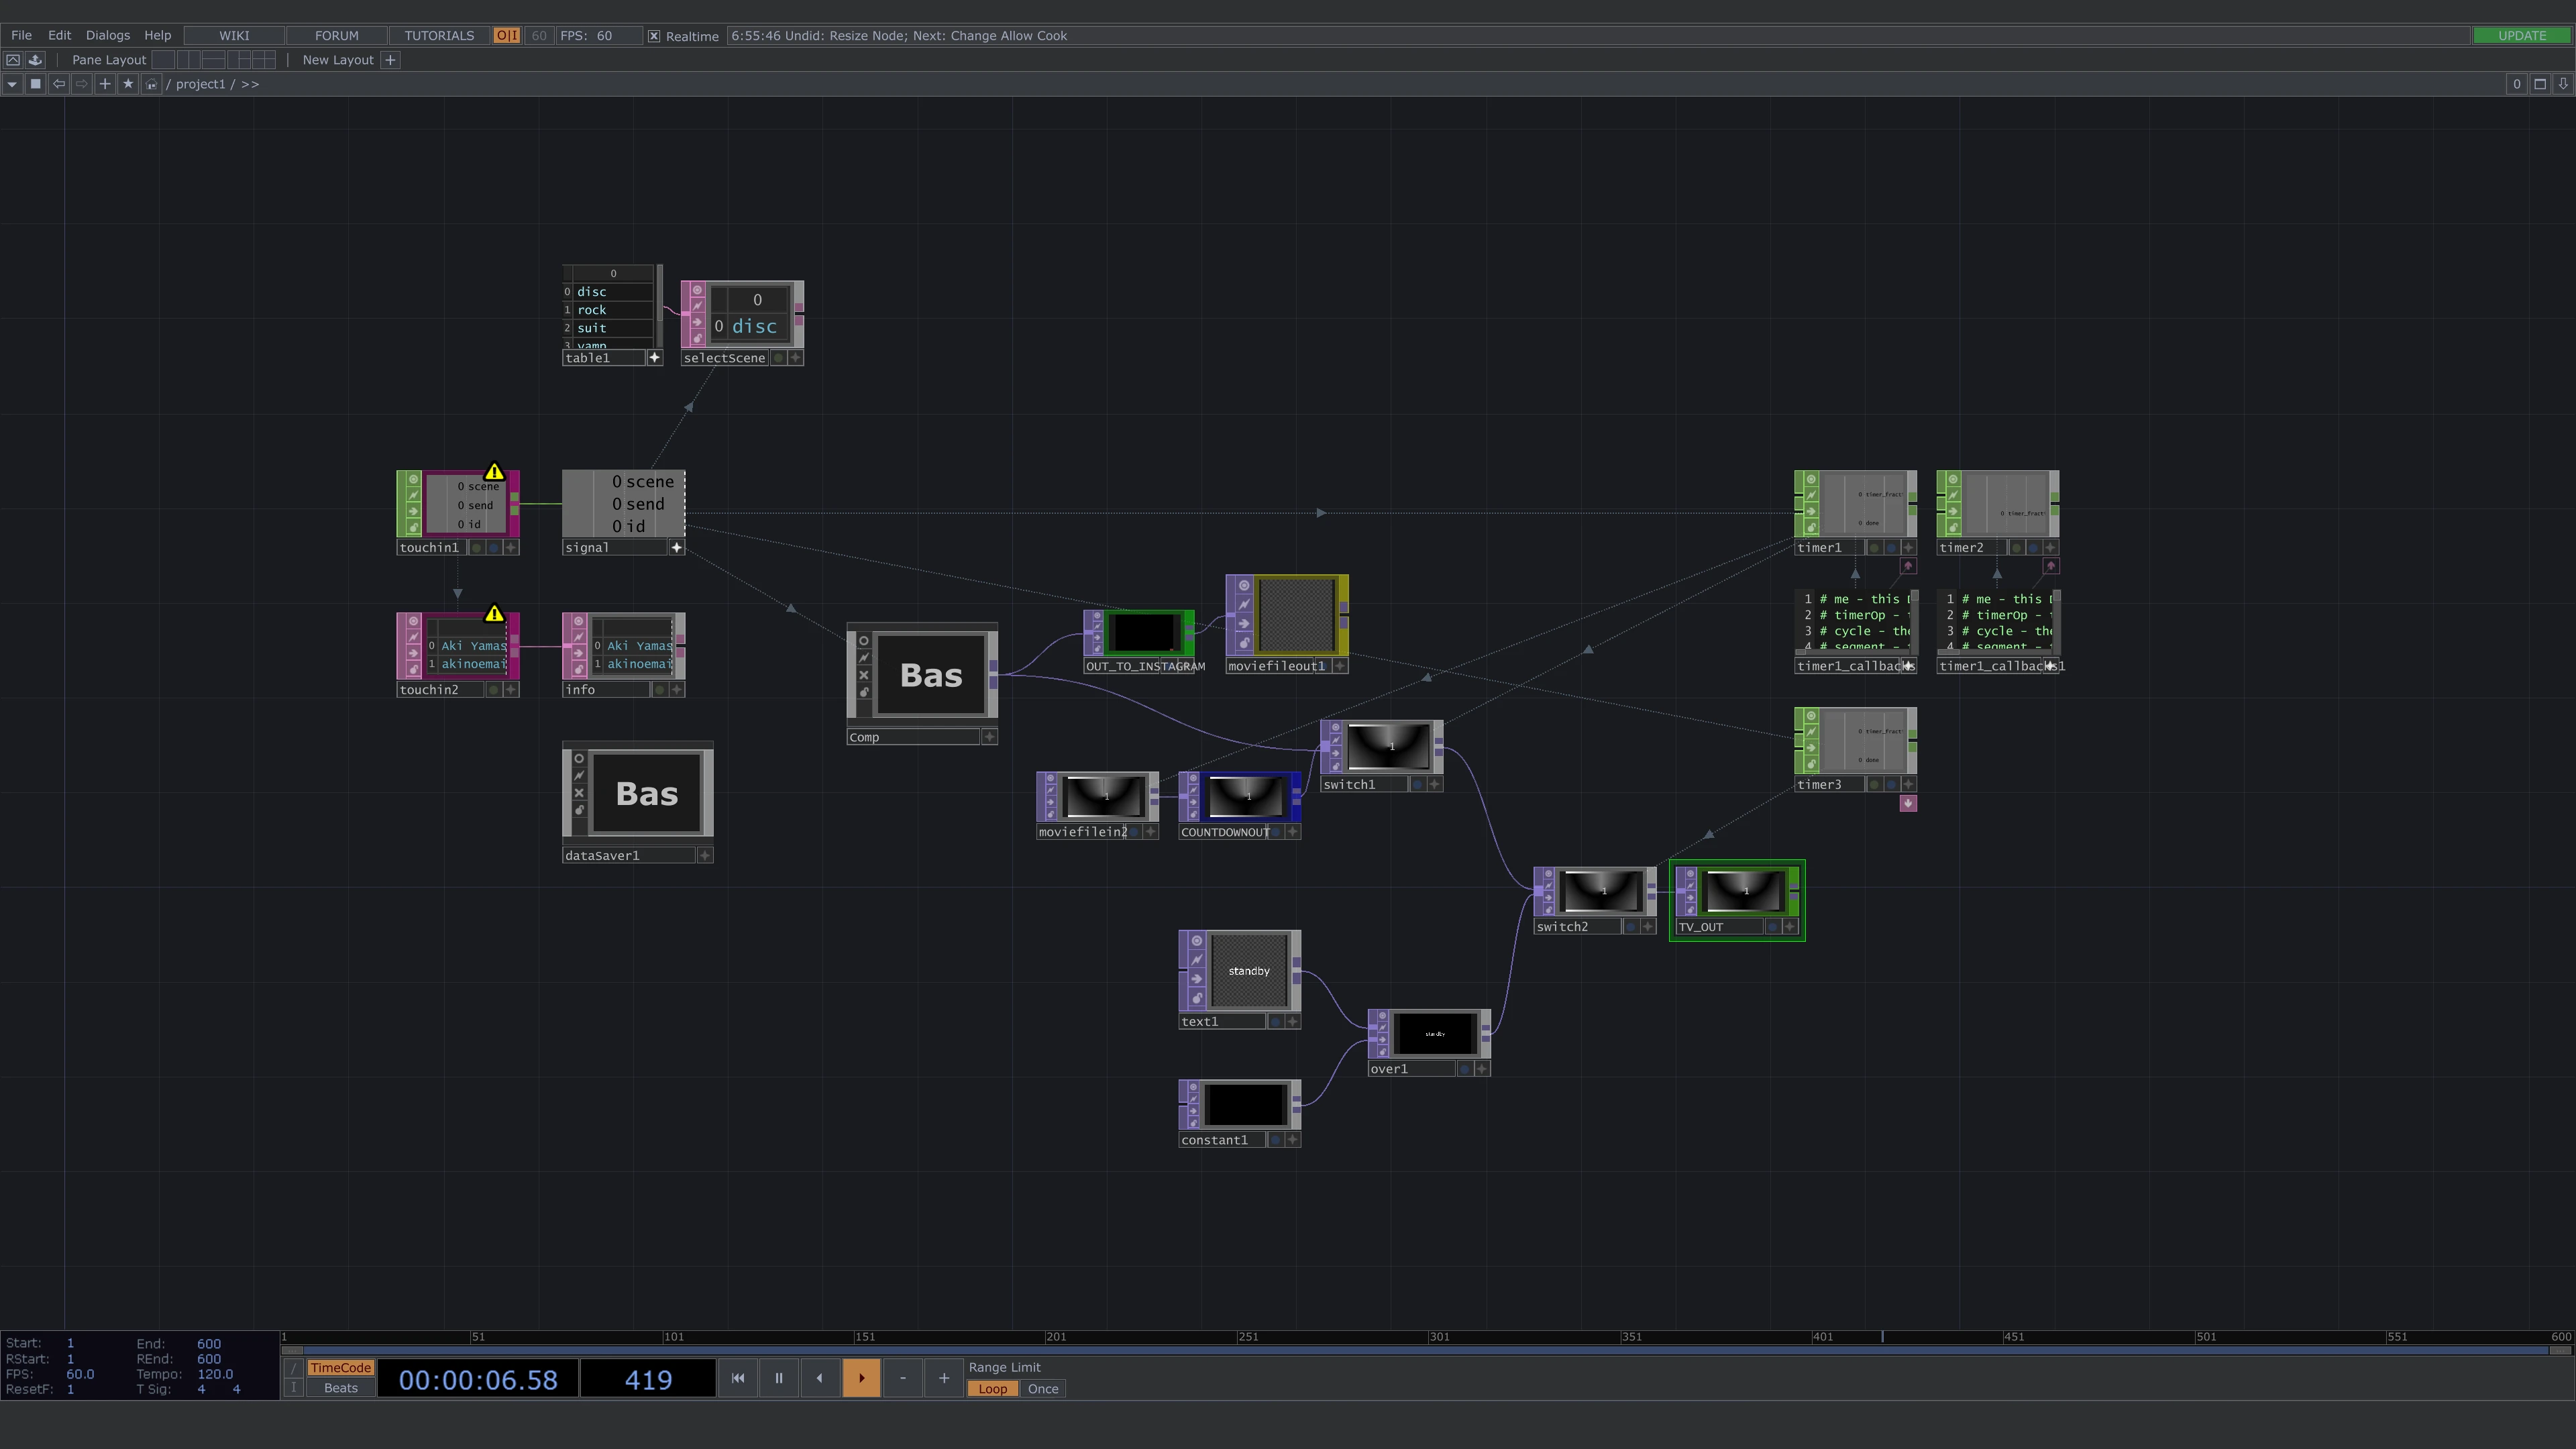The image size is (2576, 1449).
Task: Toggle the O|I power button
Action: click(507, 35)
